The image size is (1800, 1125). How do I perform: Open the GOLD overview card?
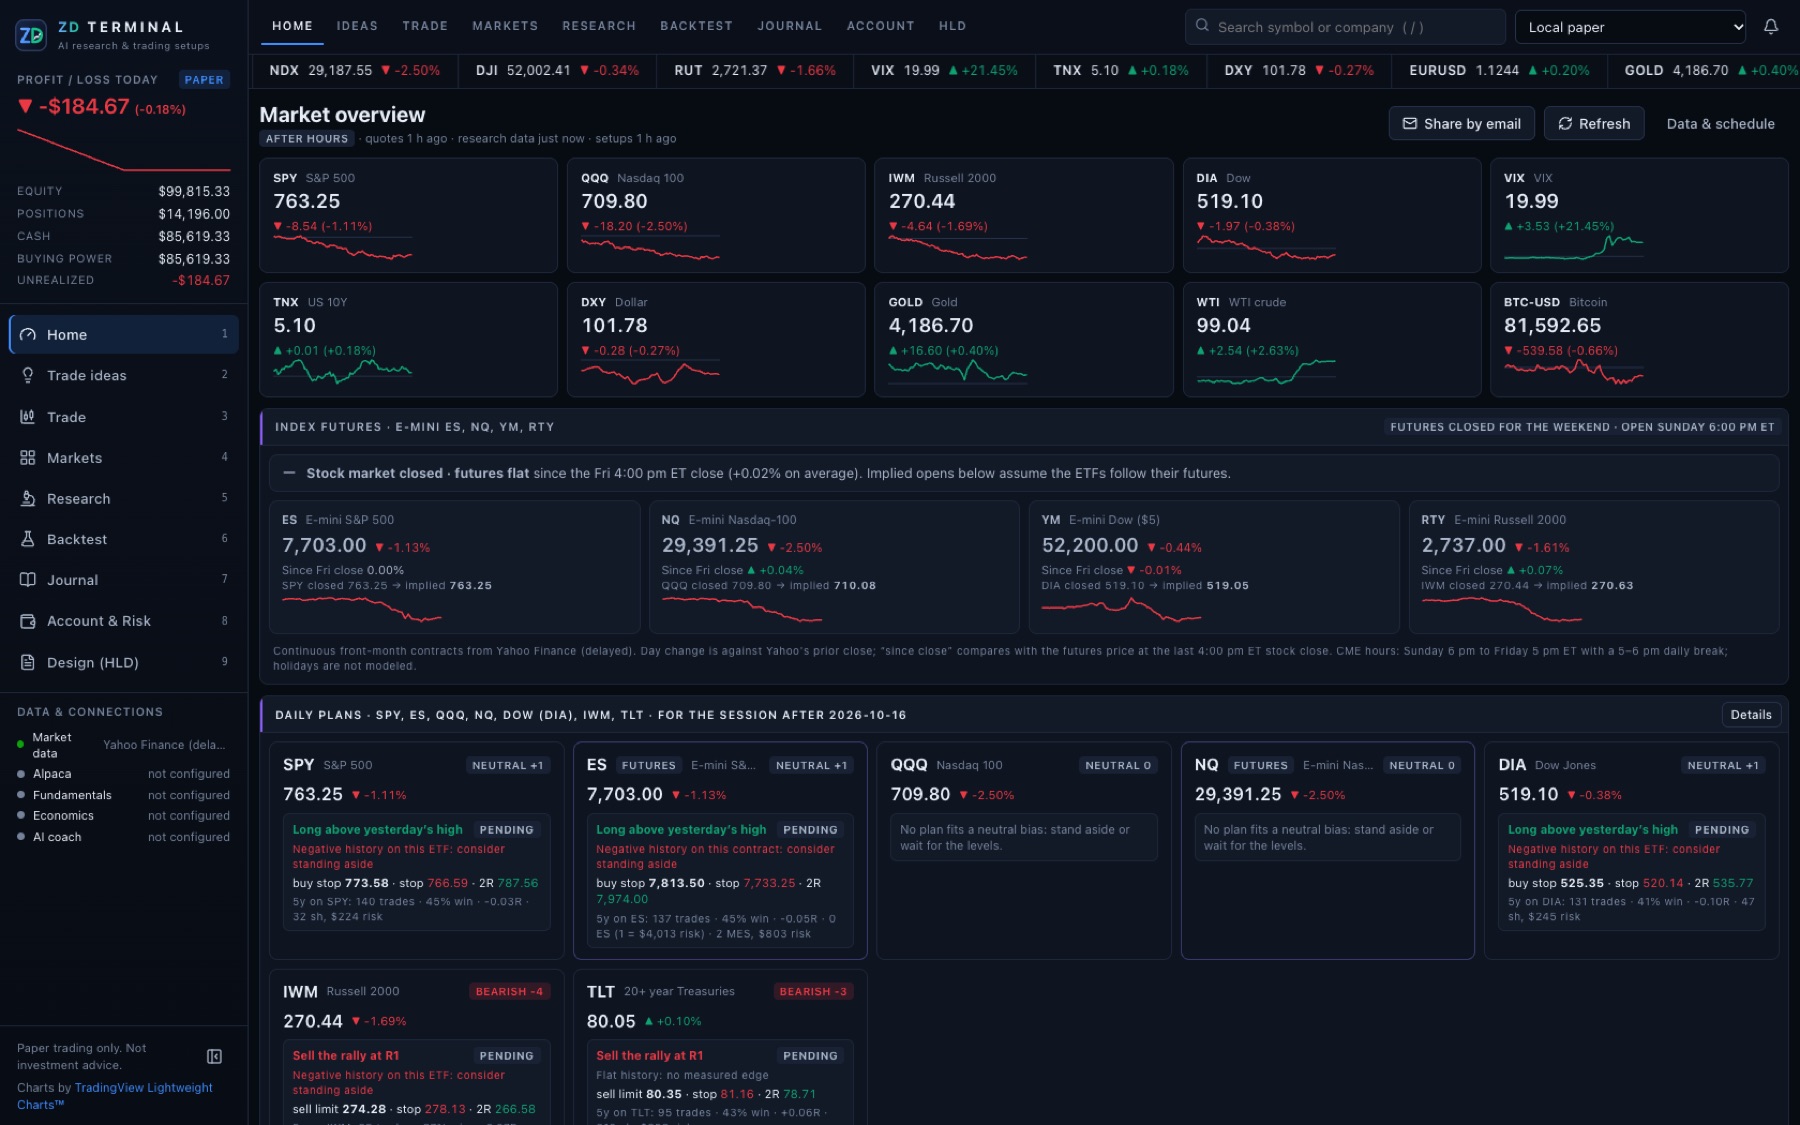pyautogui.click(x=1023, y=339)
